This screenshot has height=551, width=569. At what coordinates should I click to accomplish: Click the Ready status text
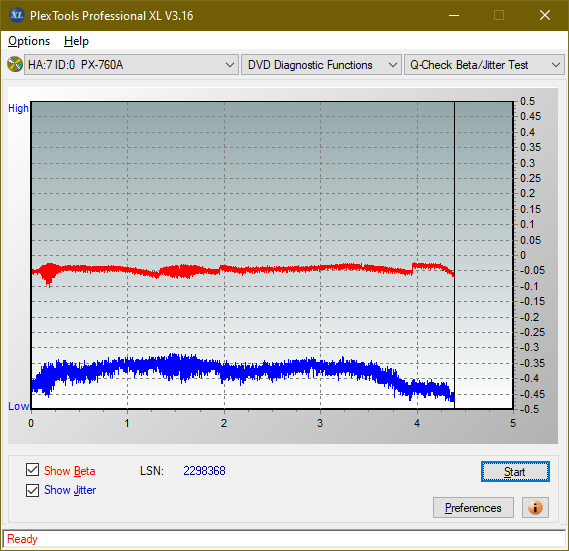point(22,539)
